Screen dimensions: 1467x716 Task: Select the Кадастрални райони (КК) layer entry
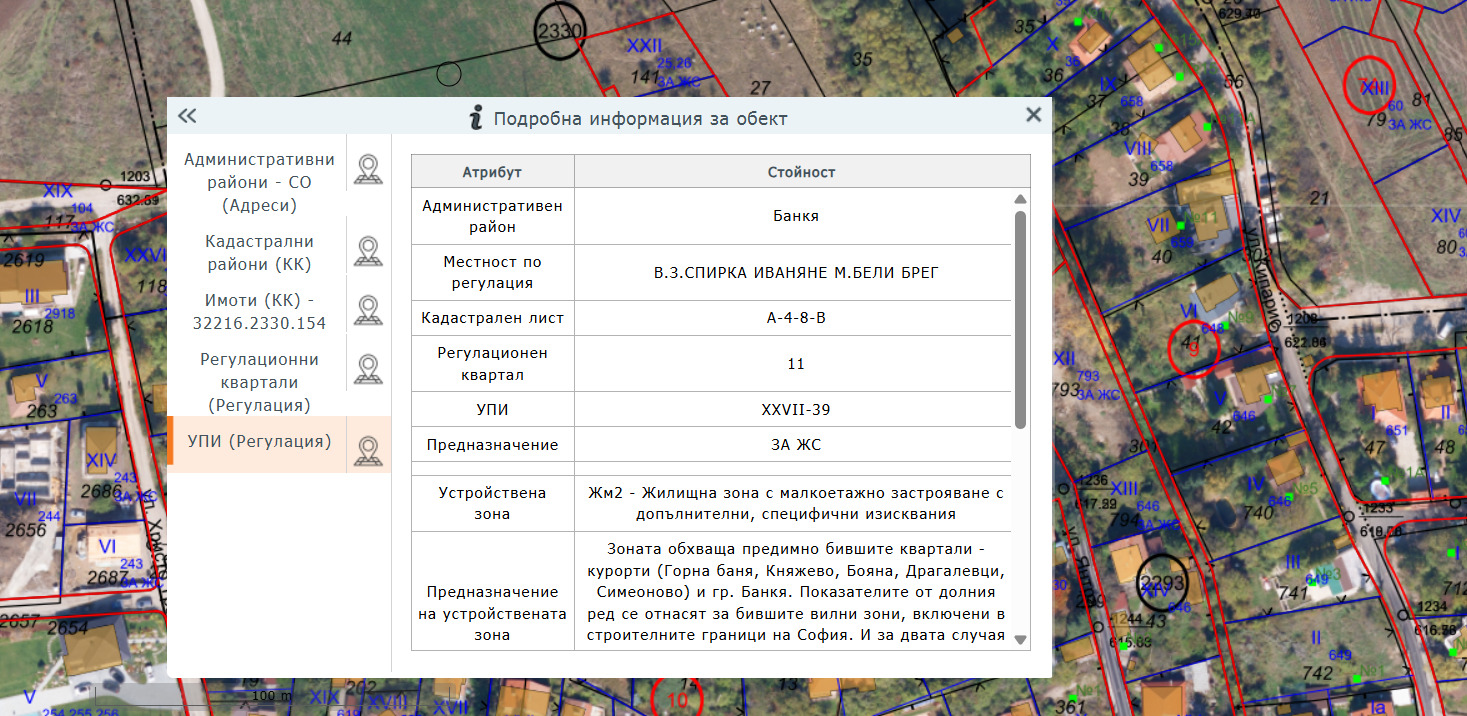tap(258, 250)
